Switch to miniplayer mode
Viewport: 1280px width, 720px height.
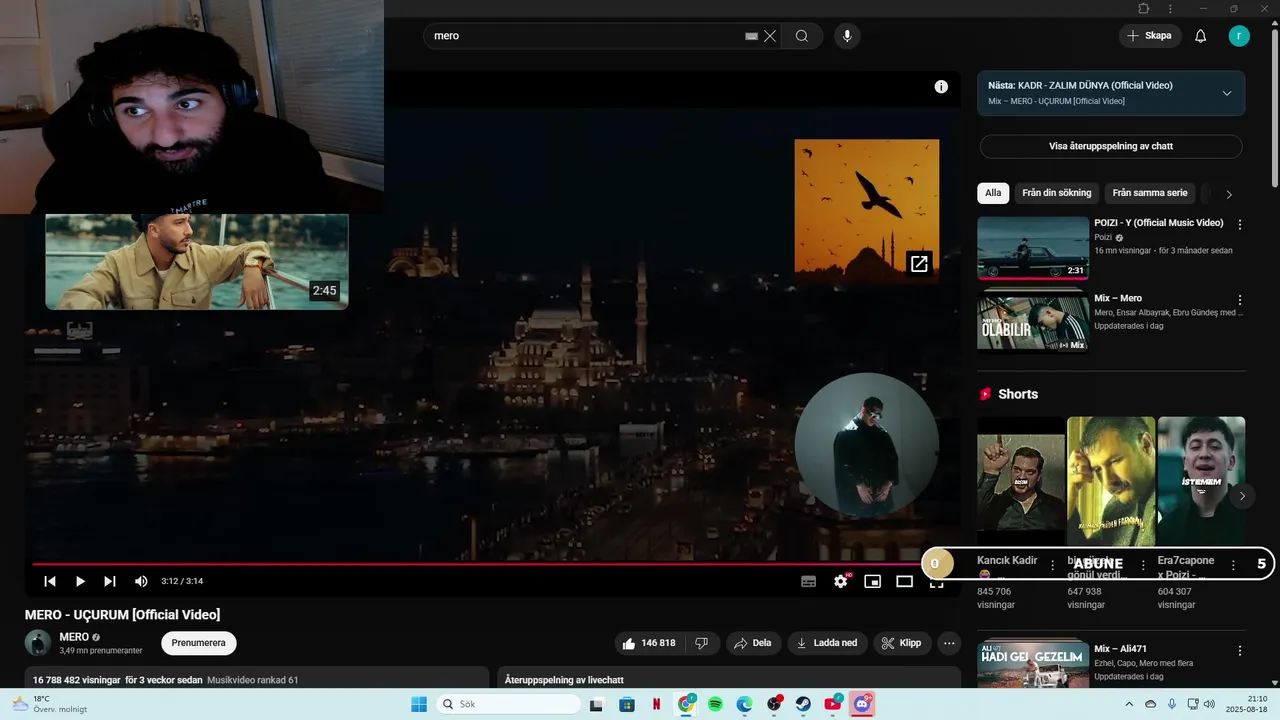[872, 581]
